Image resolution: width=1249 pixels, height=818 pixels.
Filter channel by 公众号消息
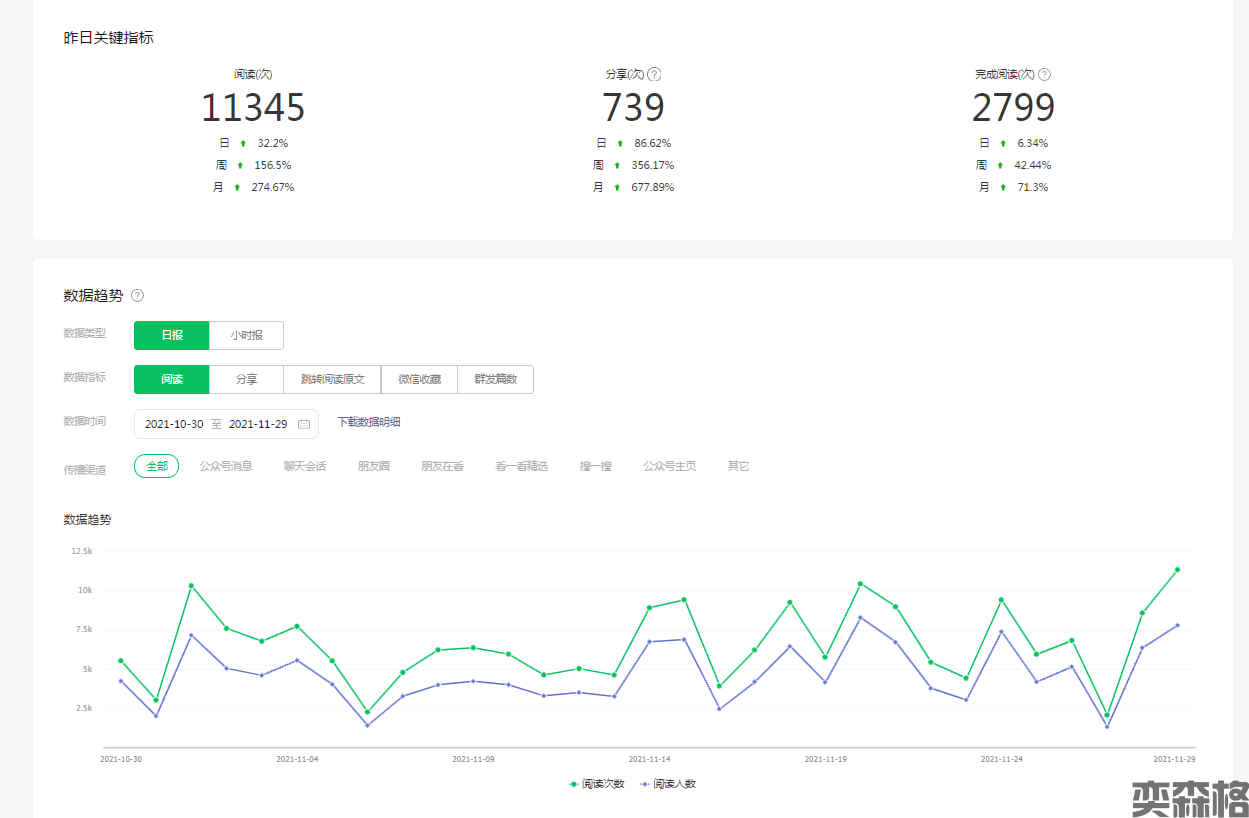coord(226,466)
